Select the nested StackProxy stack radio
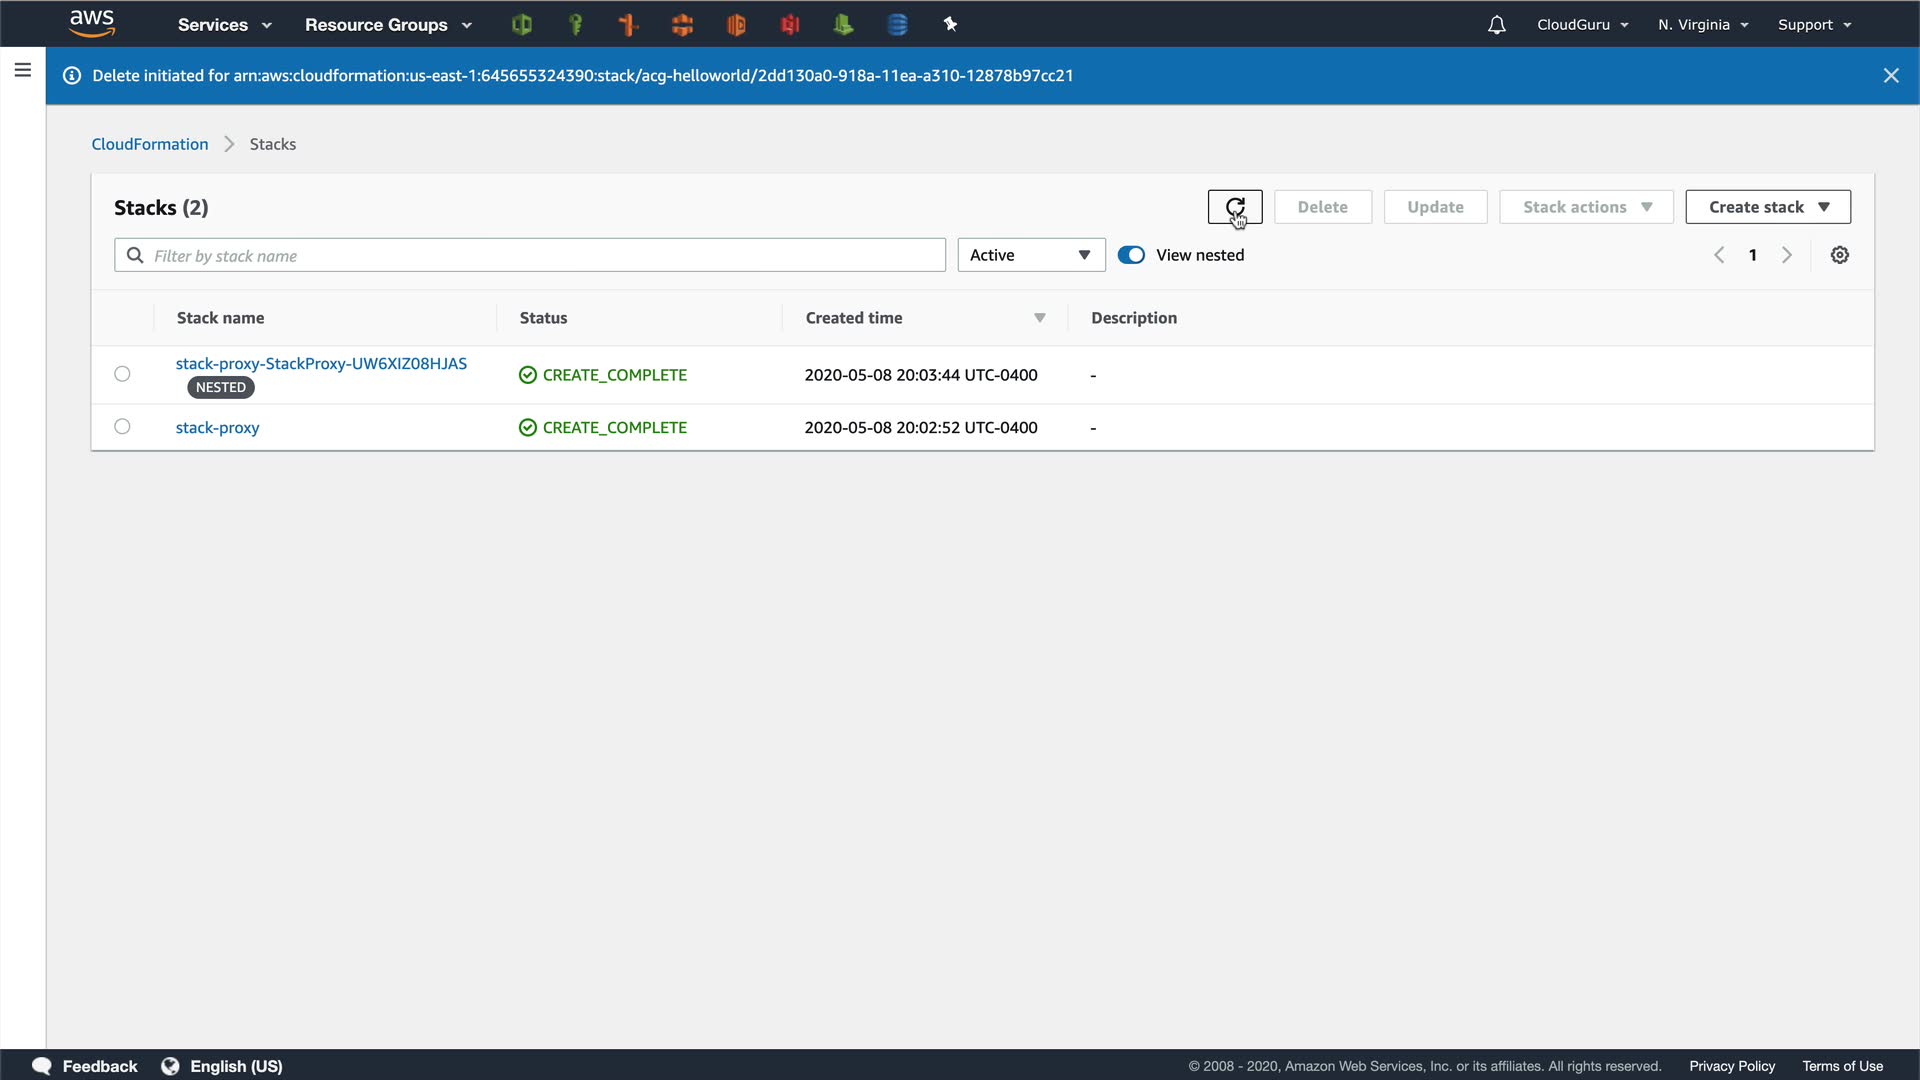This screenshot has width=1920, height=1080. [122, 374]
